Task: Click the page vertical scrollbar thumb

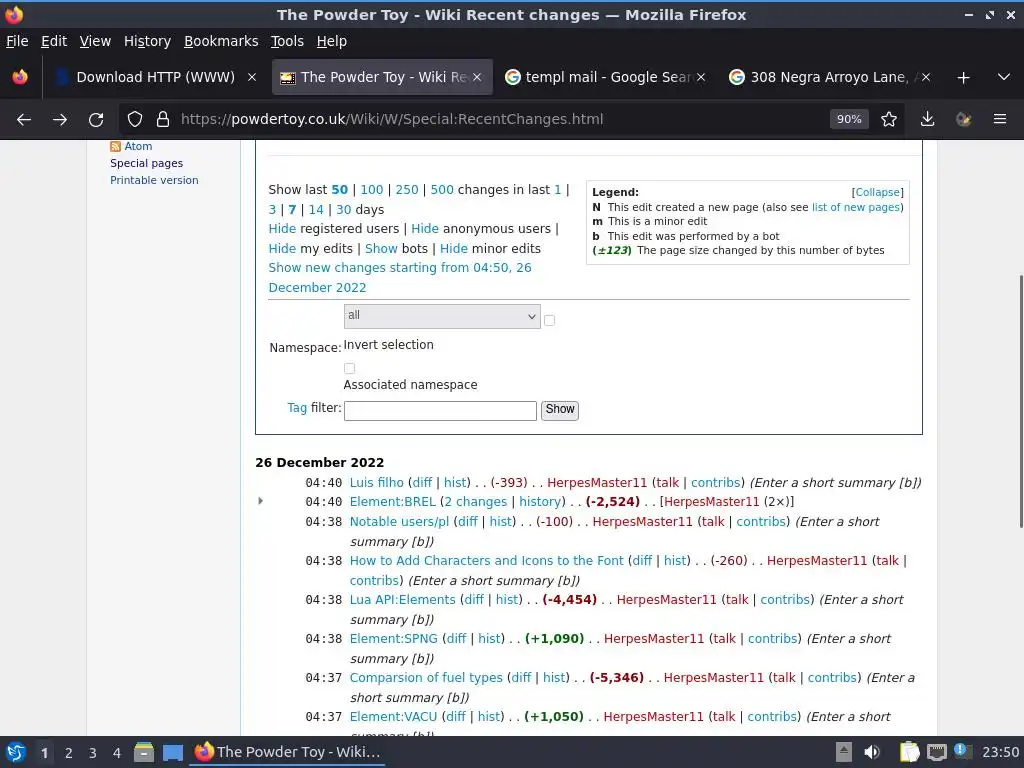Action: 1021,401
